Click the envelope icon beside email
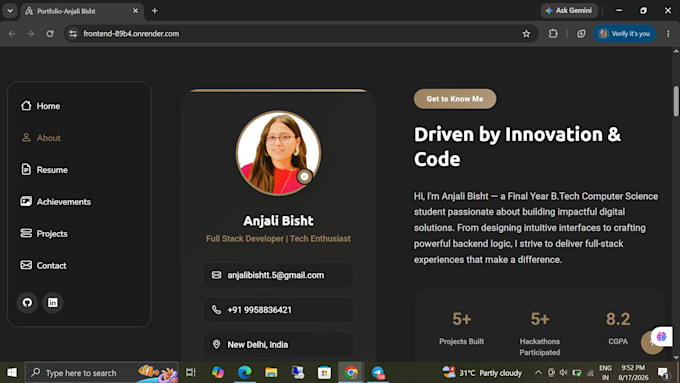Viewport: 680px width, 383px height. pos(216,275)
